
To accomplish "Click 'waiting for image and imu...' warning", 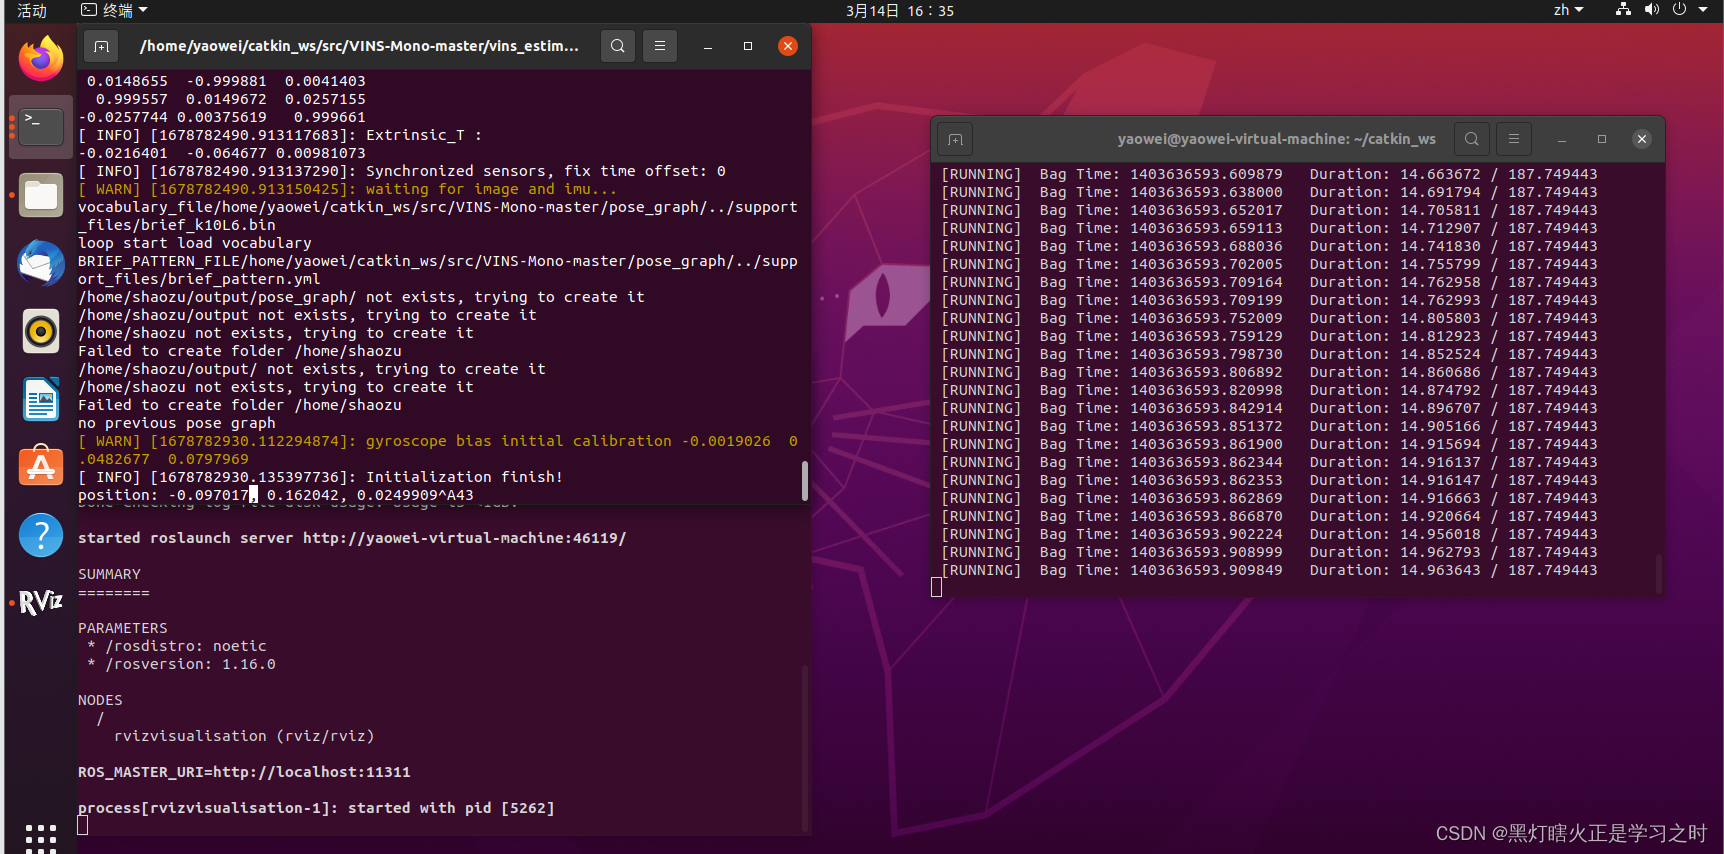I will (x=348, y=189).
